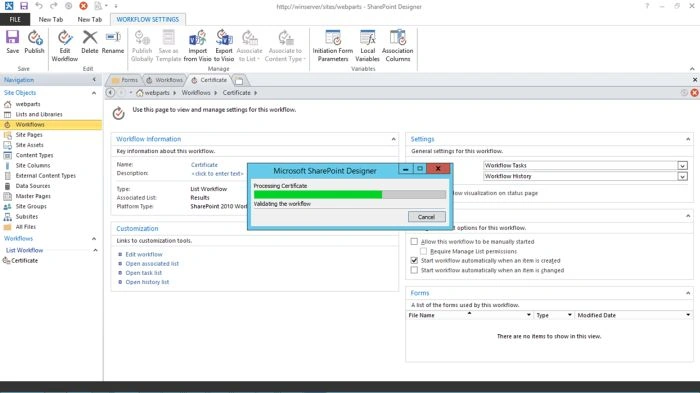
Task: Open Initiation Form Parameters
Action: pyautogui.click(x=333, y=46)
